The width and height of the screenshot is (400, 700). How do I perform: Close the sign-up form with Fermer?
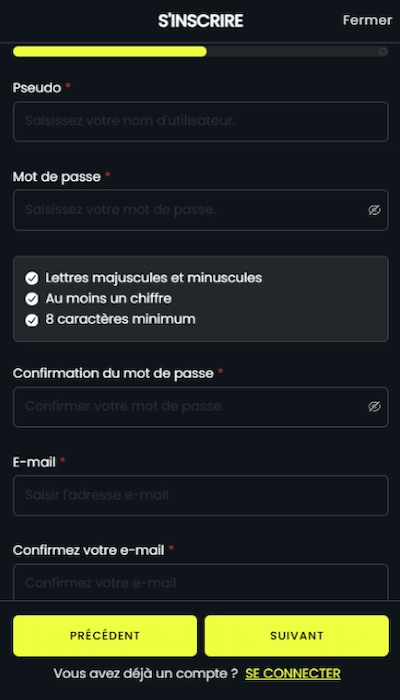(367, 20)
